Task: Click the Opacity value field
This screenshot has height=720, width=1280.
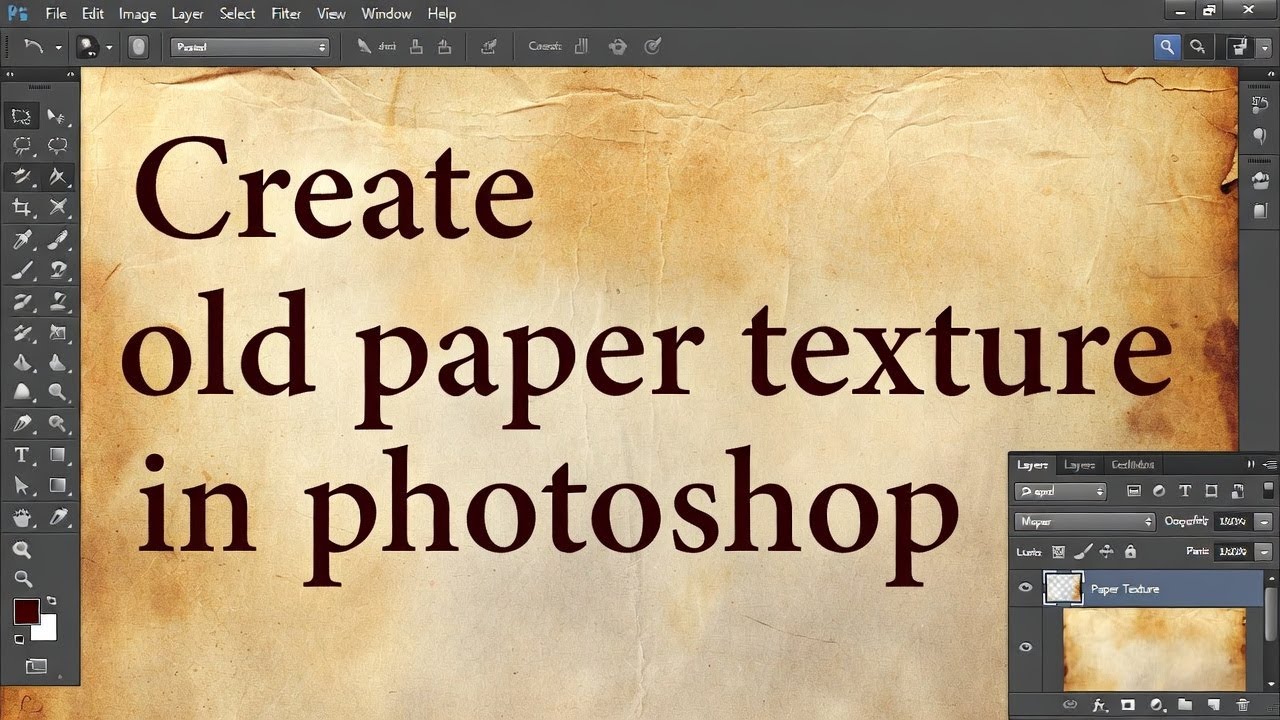Action: click(x=1232, y=521)
